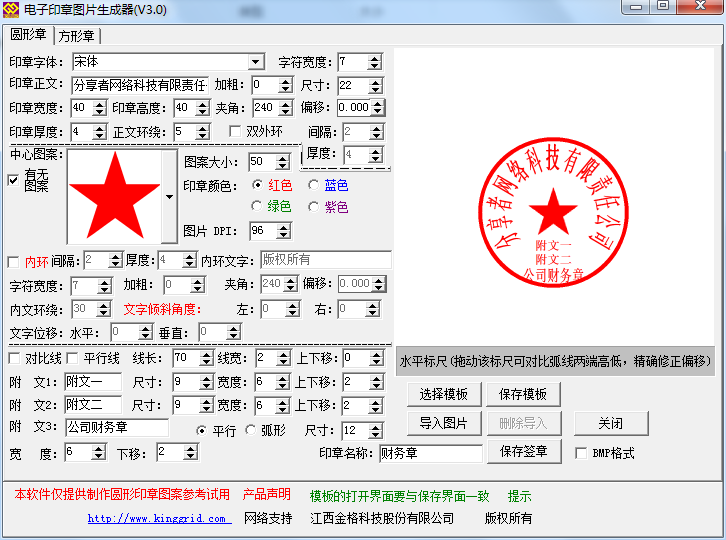The image size is (726, 540).
Task: Click the 水平标尺 ruler bar
Action: [x=555, y=360]
